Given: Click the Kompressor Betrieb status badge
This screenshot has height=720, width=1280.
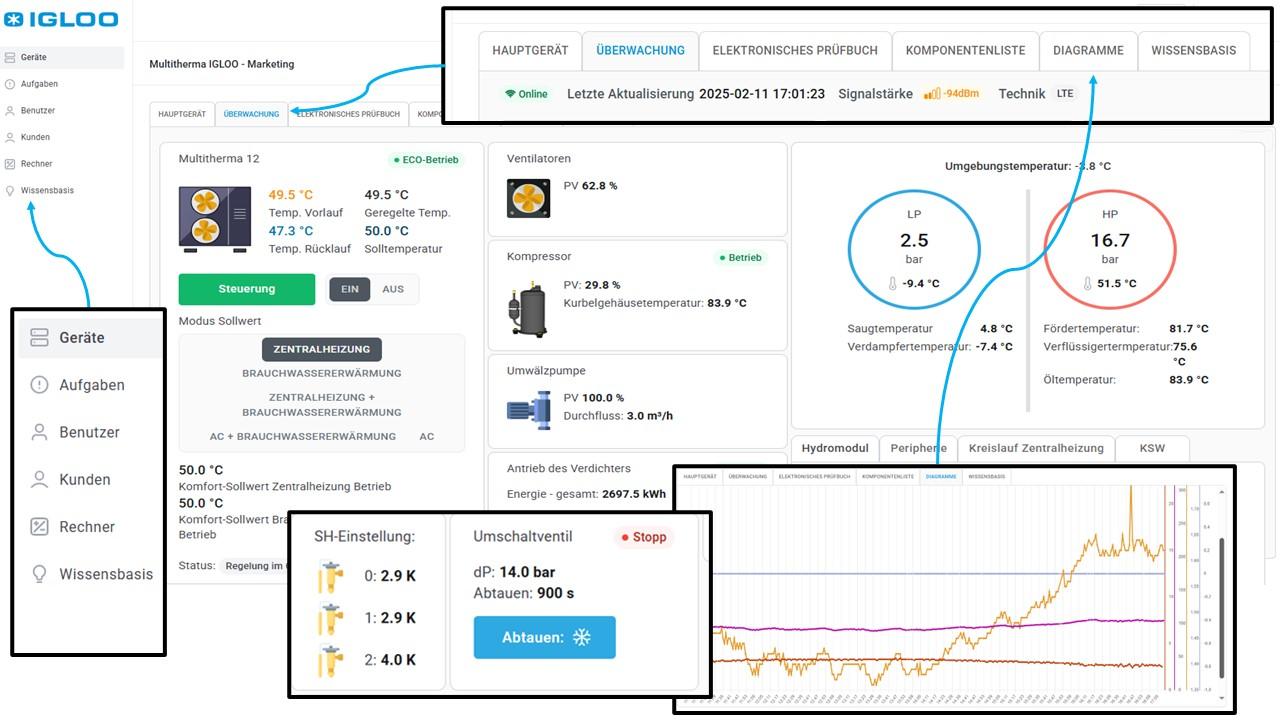Looking at the screenshot, I should [x=742, y=257].
